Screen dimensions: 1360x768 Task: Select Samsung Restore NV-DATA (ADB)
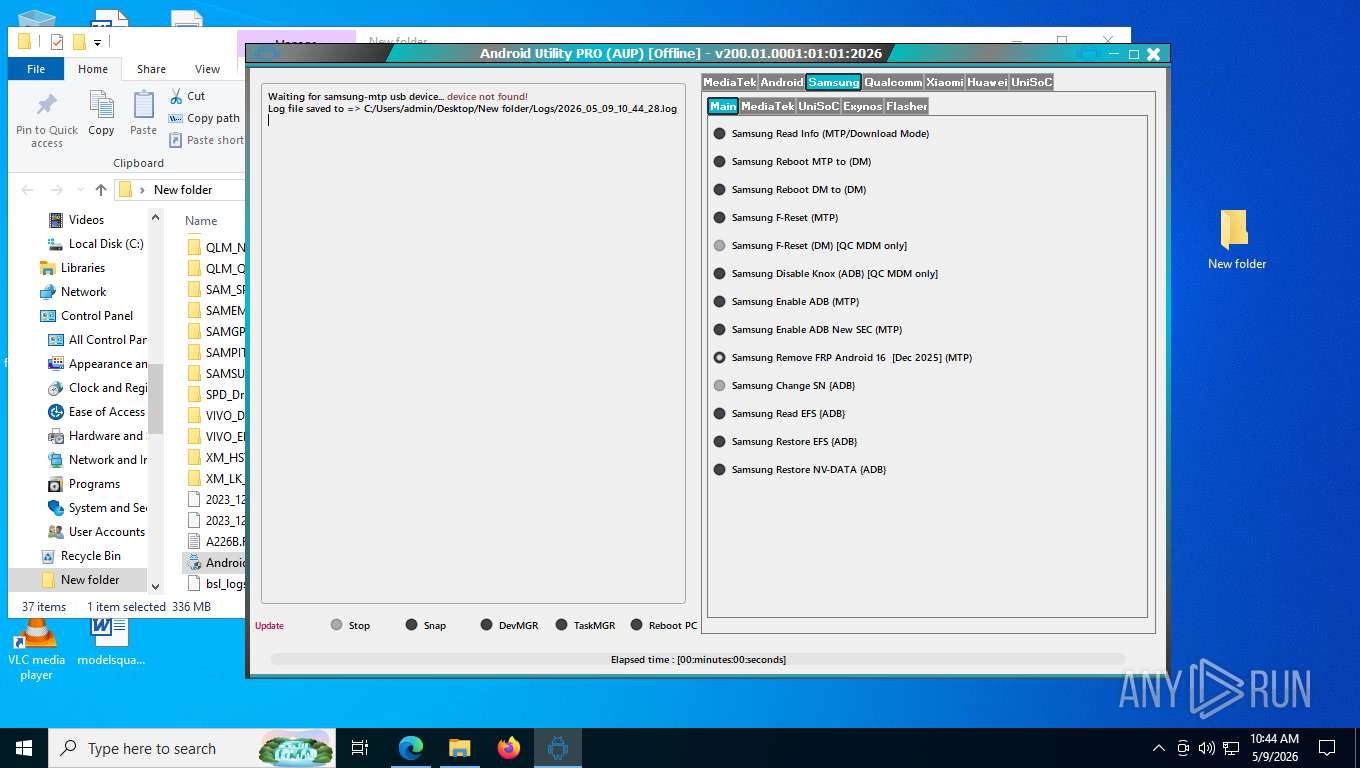800,469
